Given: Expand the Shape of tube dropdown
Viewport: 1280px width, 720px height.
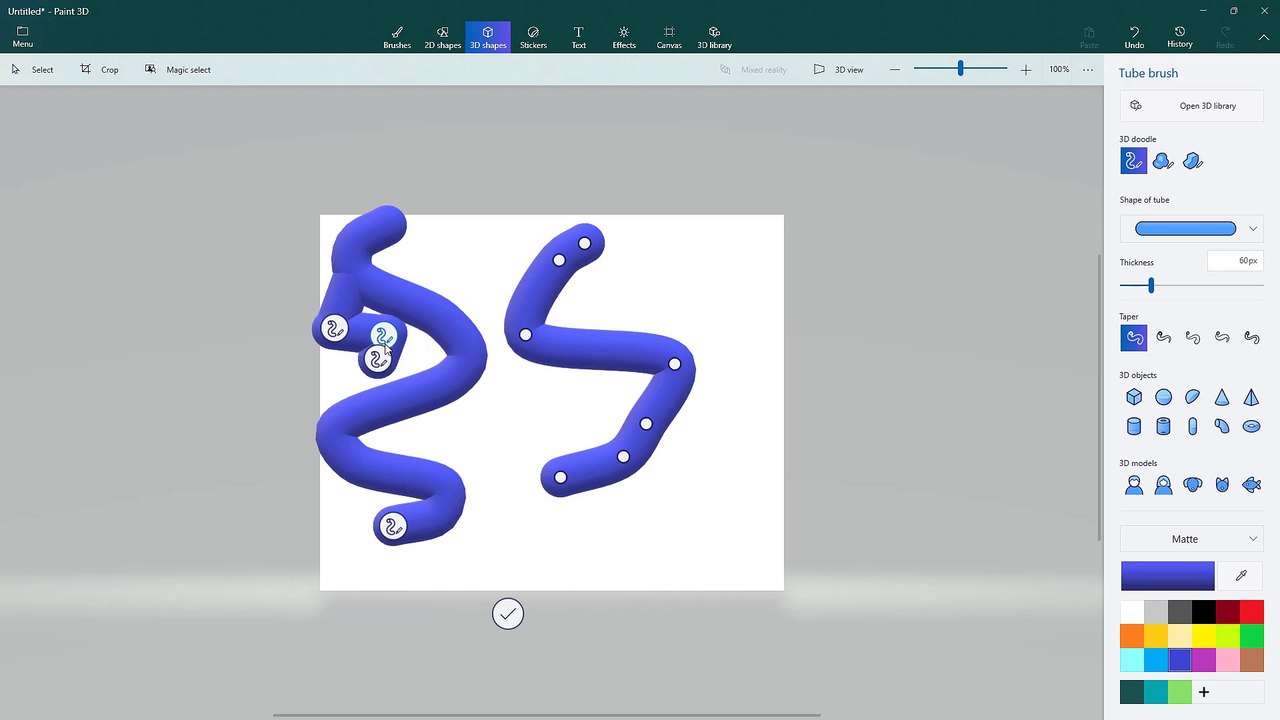Looking at the screenshot, I should pos(1192,229).
